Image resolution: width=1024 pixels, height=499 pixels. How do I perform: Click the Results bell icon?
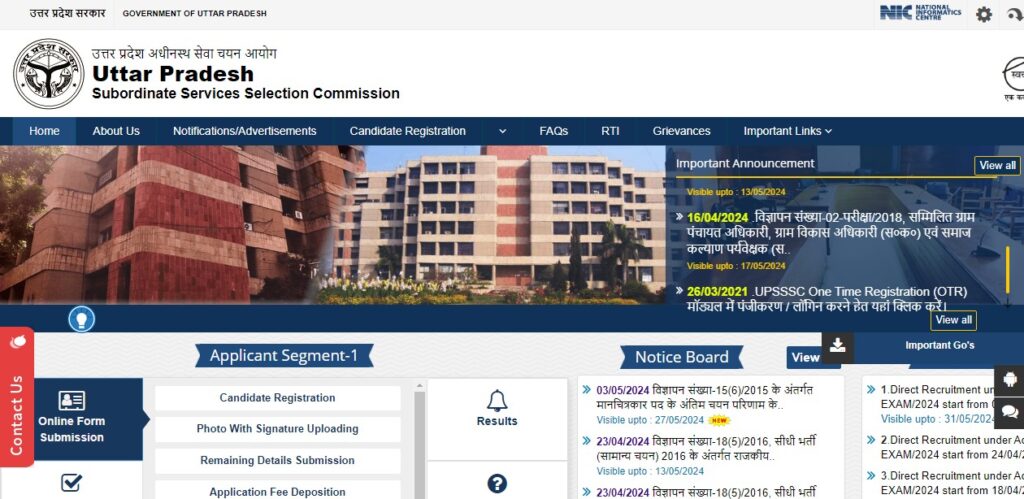[x=497, y=400]
